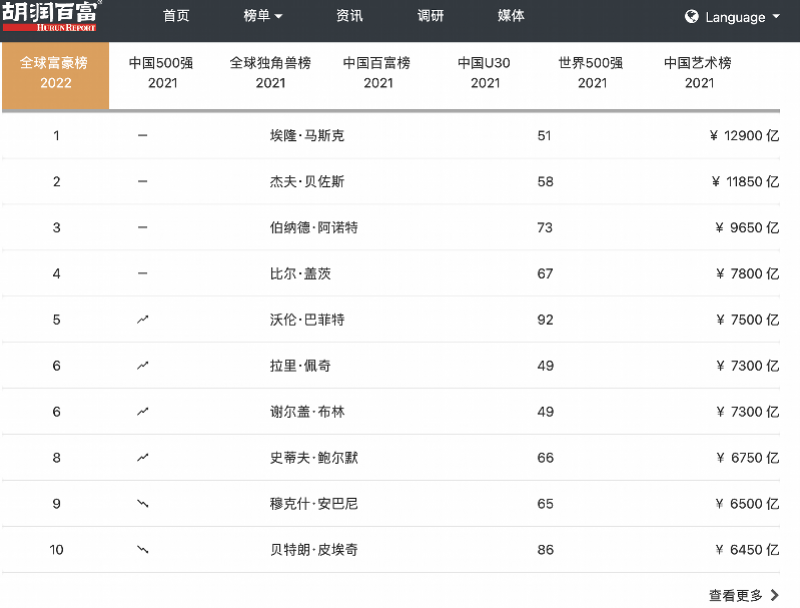Click the upward trend icon for 史蒂夫·鲍尔默
The image size is (800, 608).
pyautogui.click(x=143, y=458)
